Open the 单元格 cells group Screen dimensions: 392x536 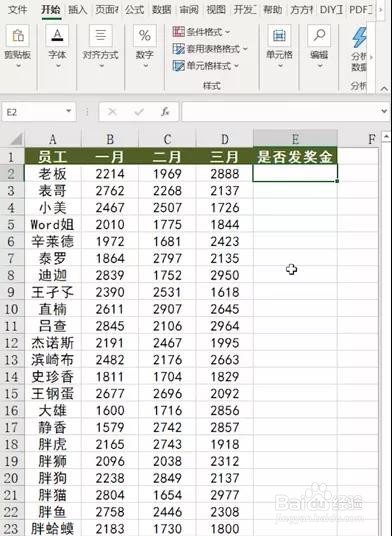click(279, 46)
